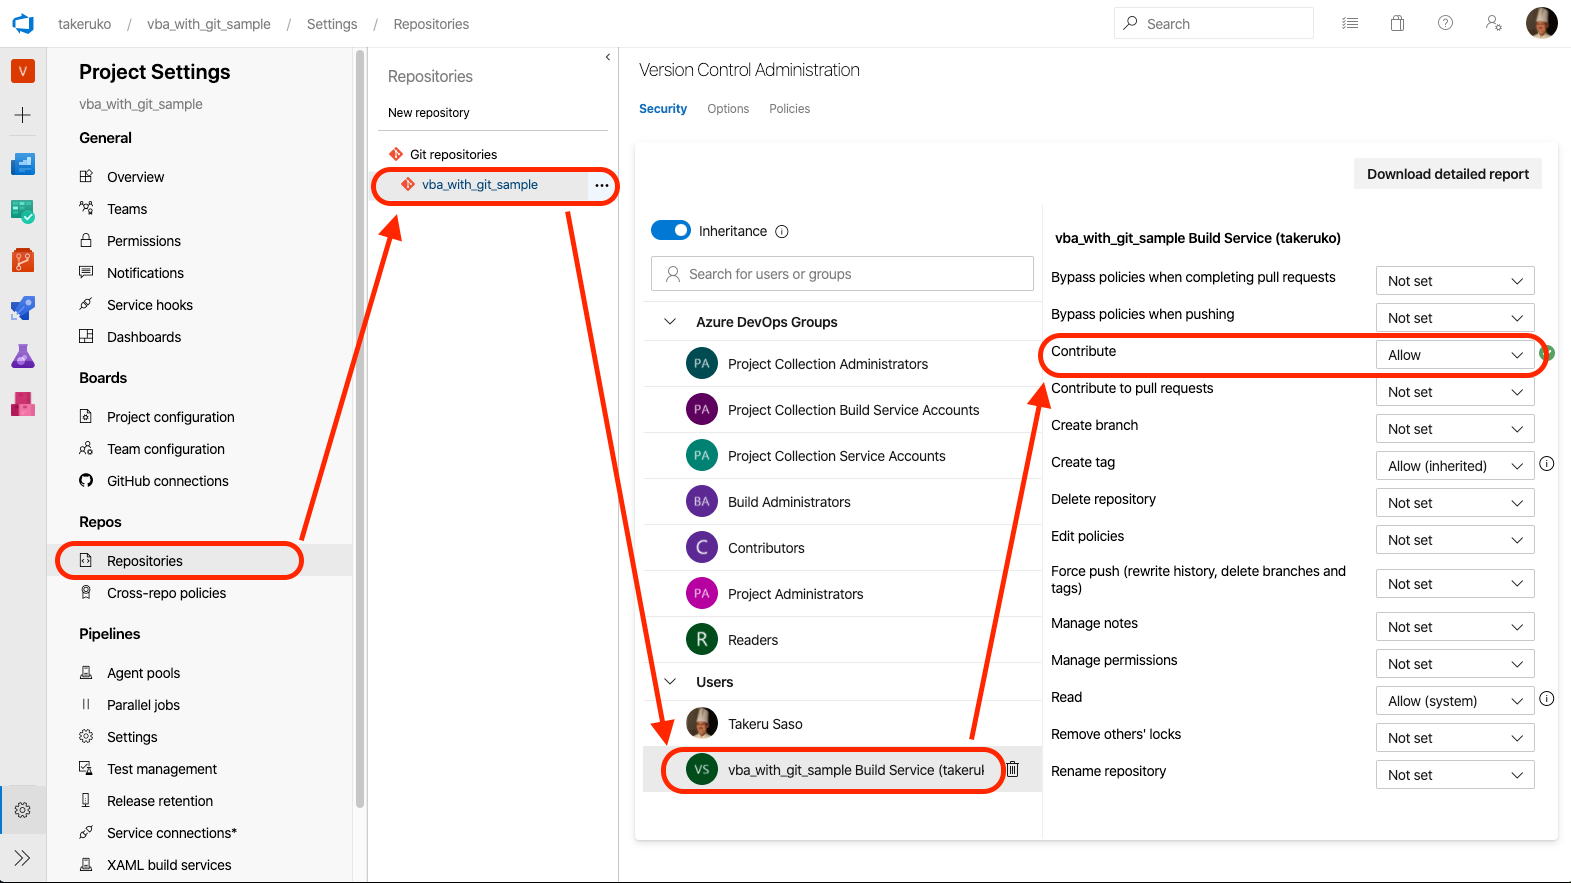
Task: Click the info icon beside Create tag
Action: (x=1546, y=463)
